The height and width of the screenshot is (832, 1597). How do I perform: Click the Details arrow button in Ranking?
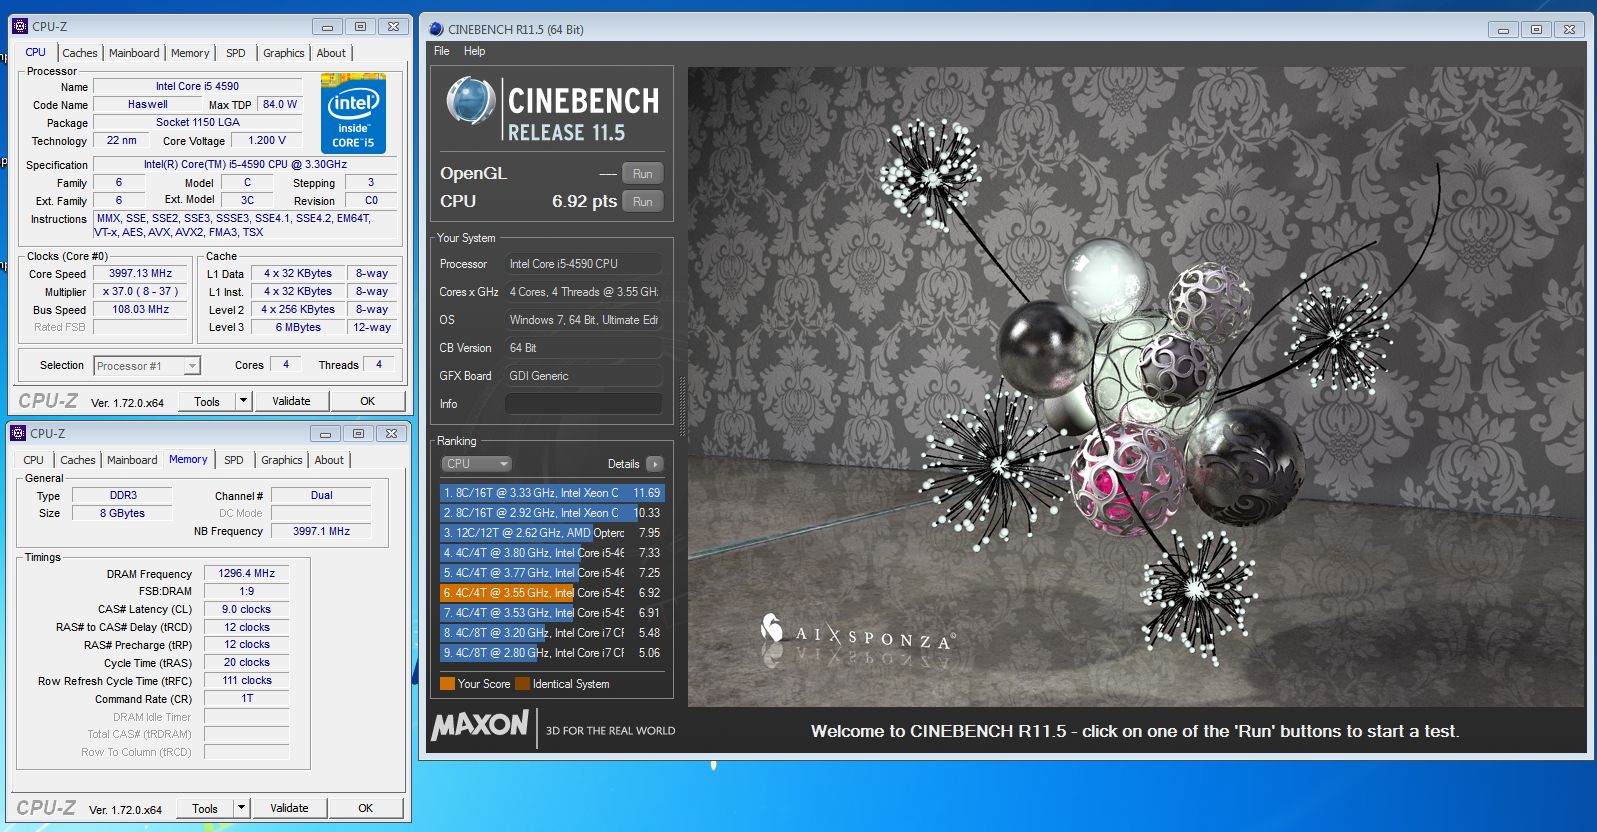click(x=655, y=464)
